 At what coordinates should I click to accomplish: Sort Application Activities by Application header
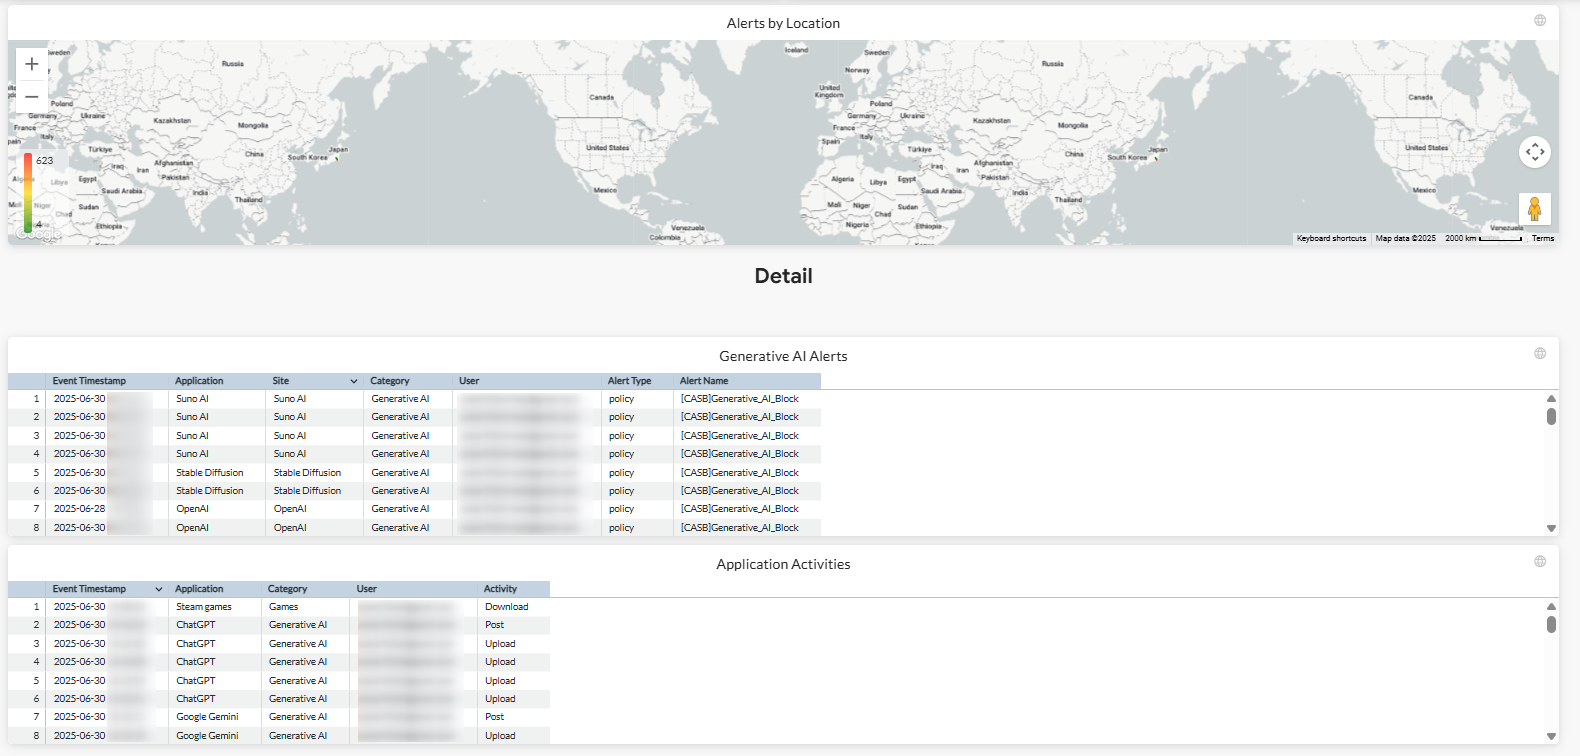pyautogui.click(x=199, y=589)
